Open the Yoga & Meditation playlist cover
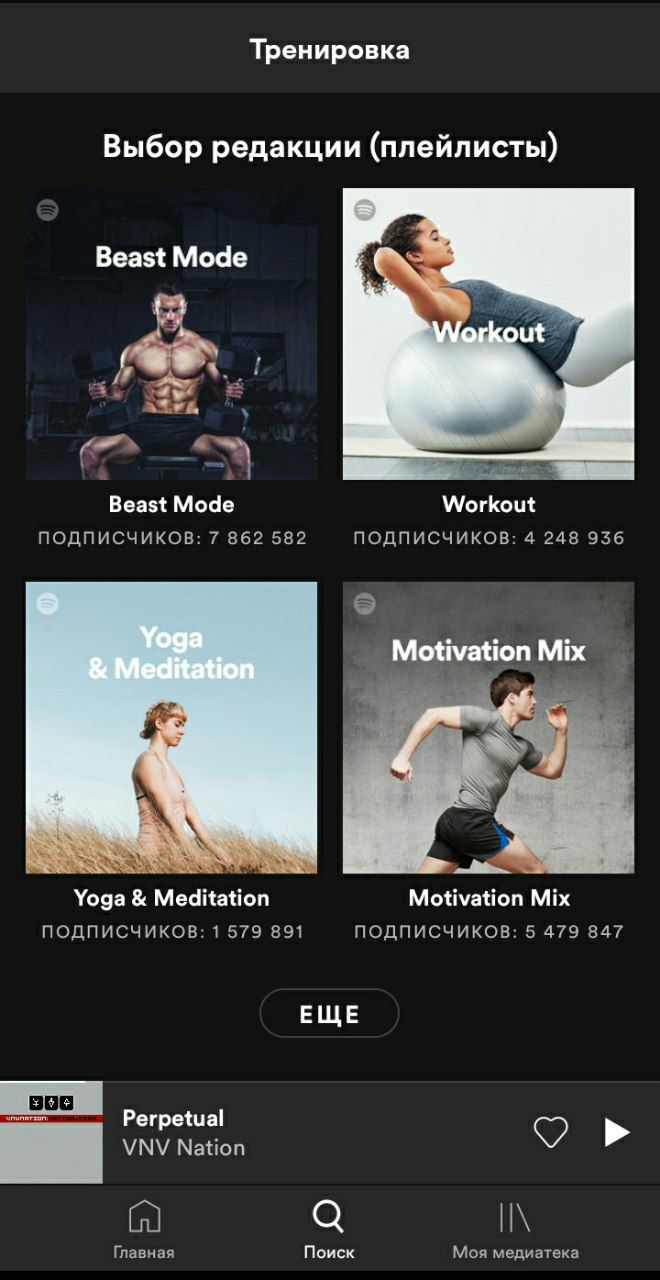The image size is (660, 1280). 172,728
